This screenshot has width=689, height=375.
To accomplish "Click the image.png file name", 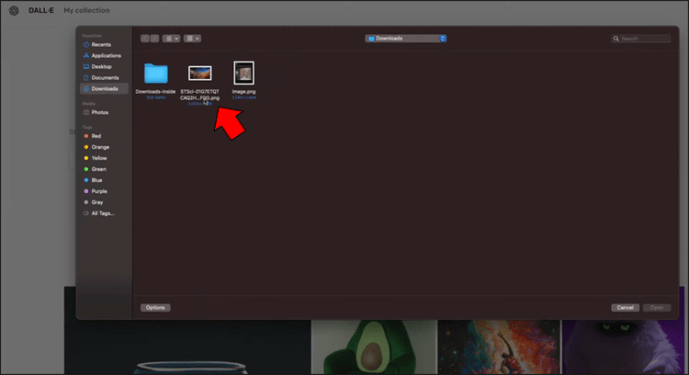I will [x=244, y=91].
